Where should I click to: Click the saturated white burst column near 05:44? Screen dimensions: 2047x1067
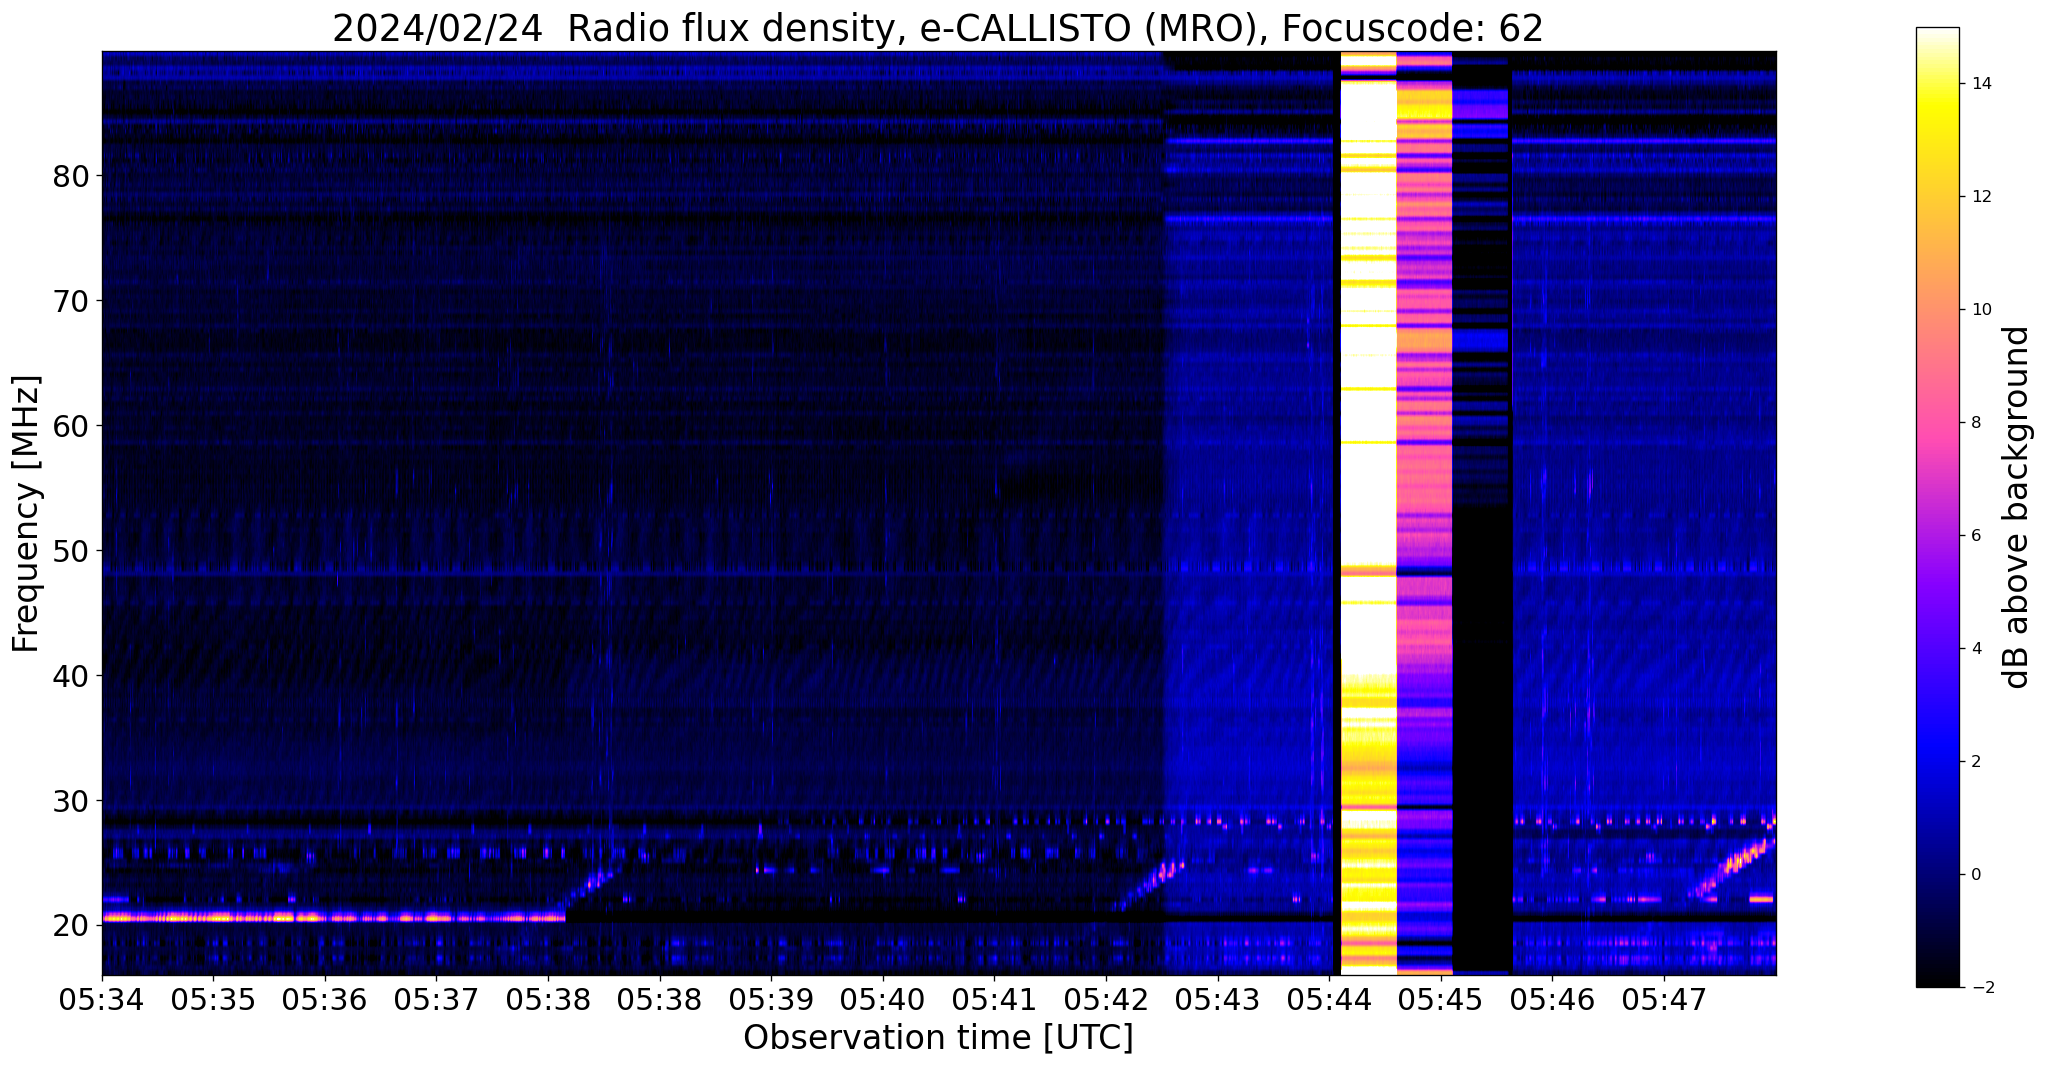coord(1368,513)
